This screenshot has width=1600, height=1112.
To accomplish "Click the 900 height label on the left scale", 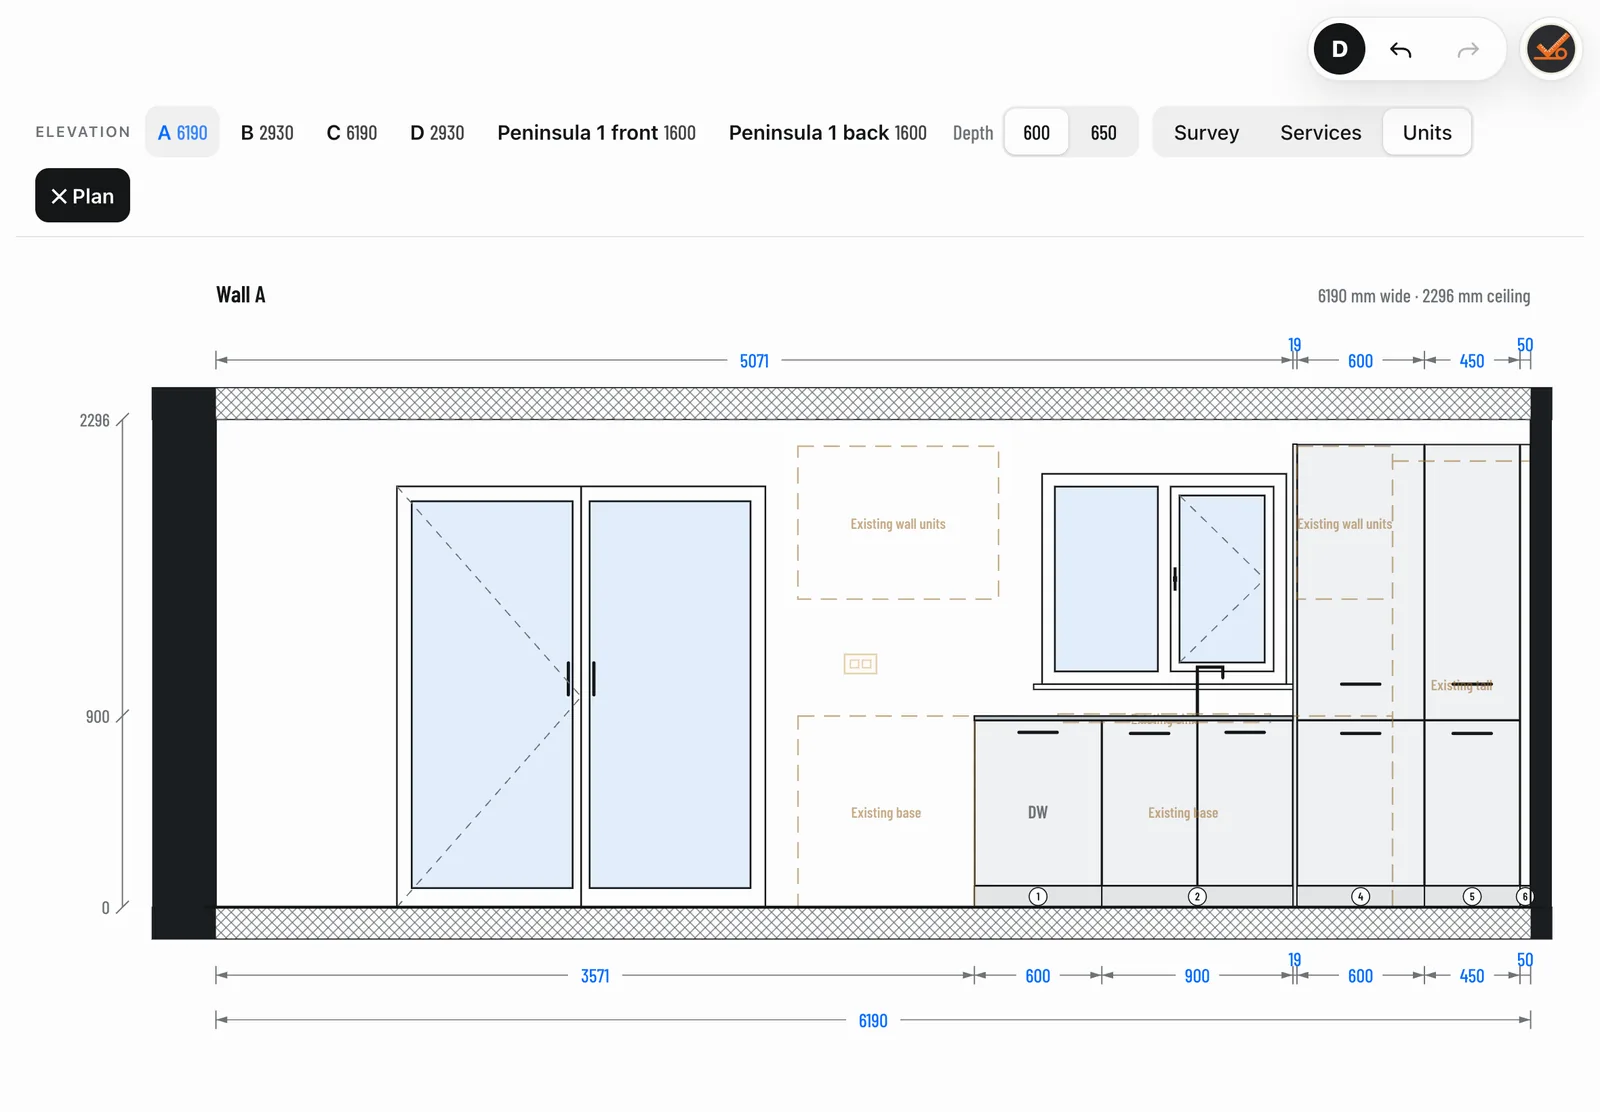I will click(97, 716).
